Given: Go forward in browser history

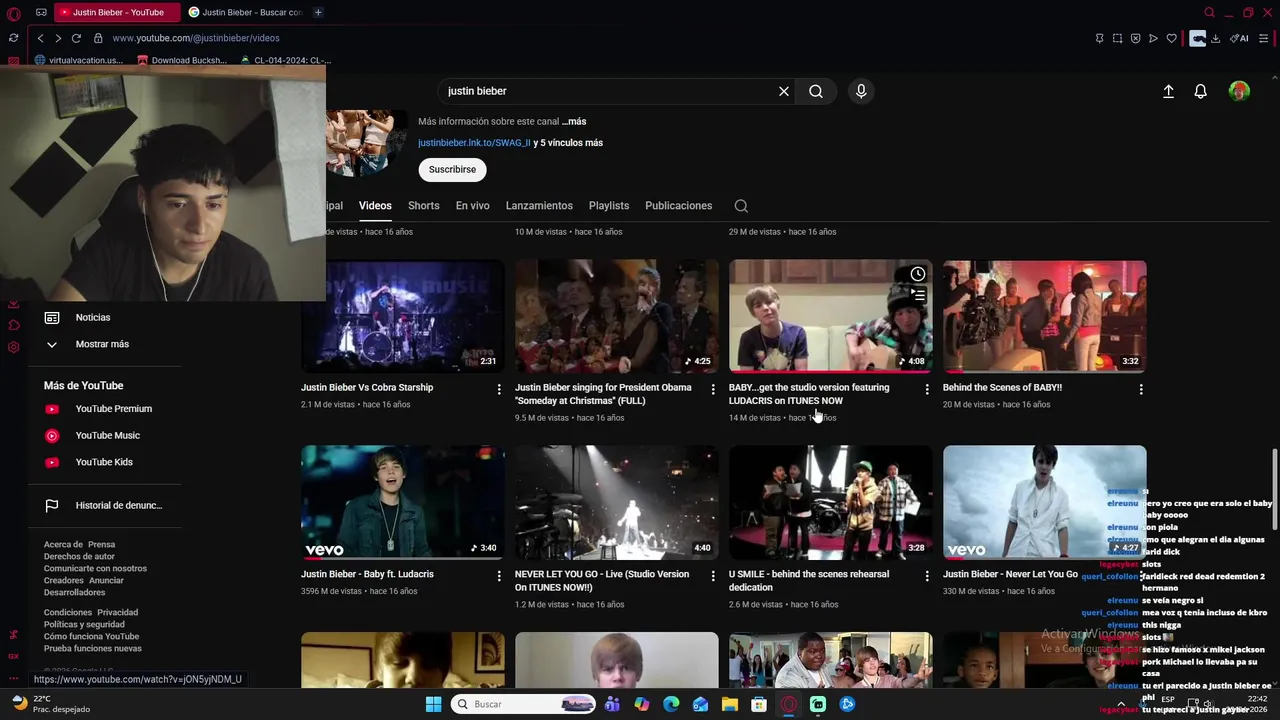Looking at the screenshot, I should click(x=57, y=38).
